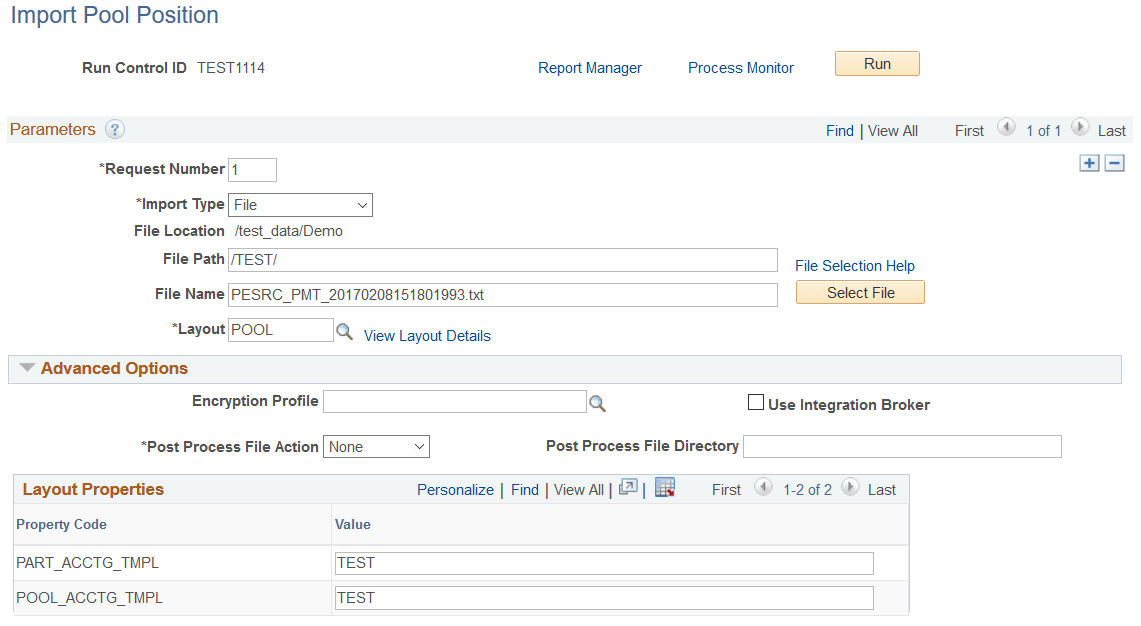This screenshot has width=1141, height=626.
Task: Download Layout Properties grid to spreadsheet
Action: click(664, 489)
